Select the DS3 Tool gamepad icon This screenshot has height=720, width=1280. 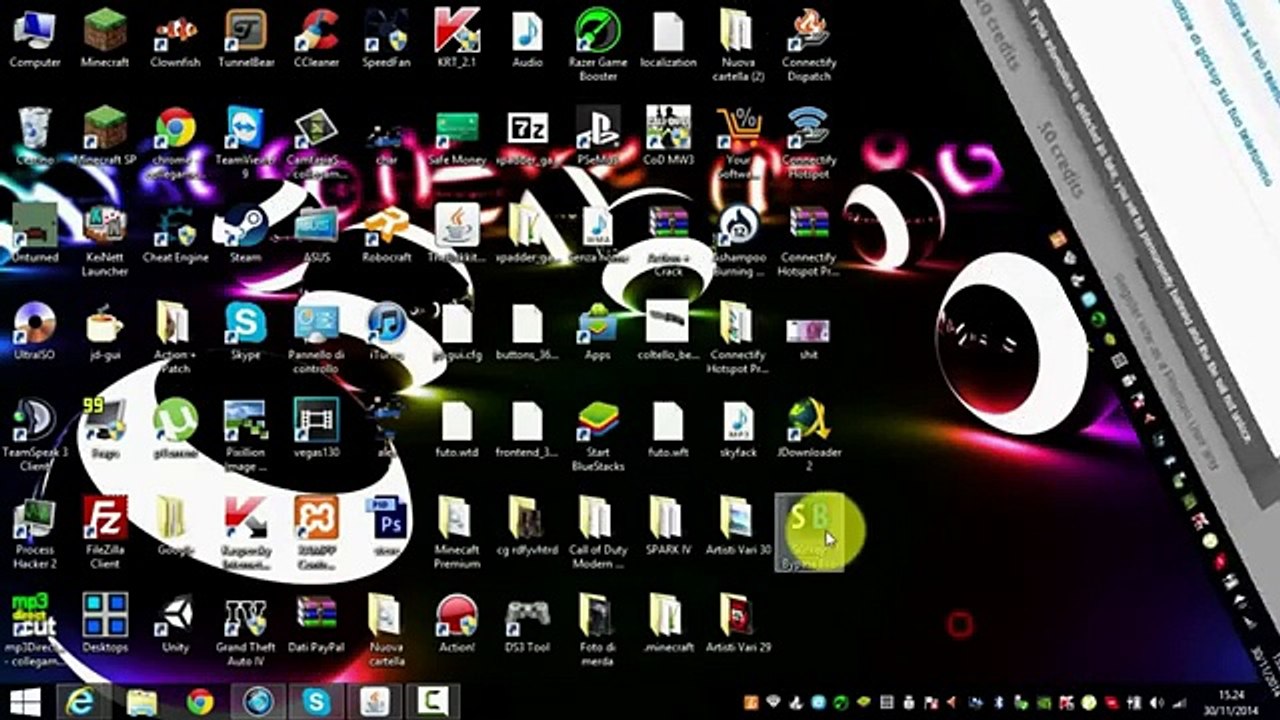point(527,625)
